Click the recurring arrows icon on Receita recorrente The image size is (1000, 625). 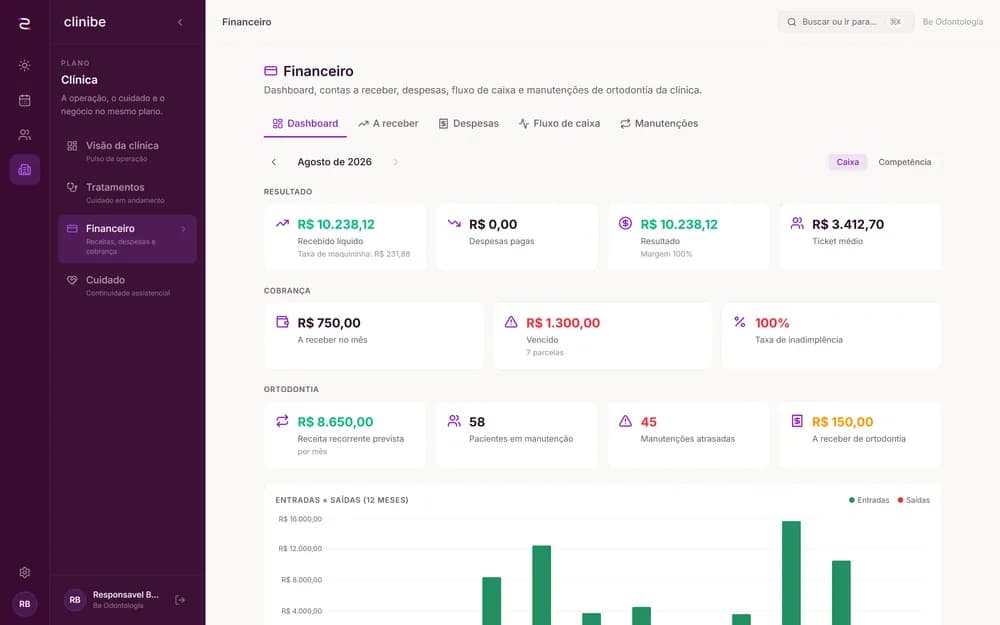click(x=282, y=421)
